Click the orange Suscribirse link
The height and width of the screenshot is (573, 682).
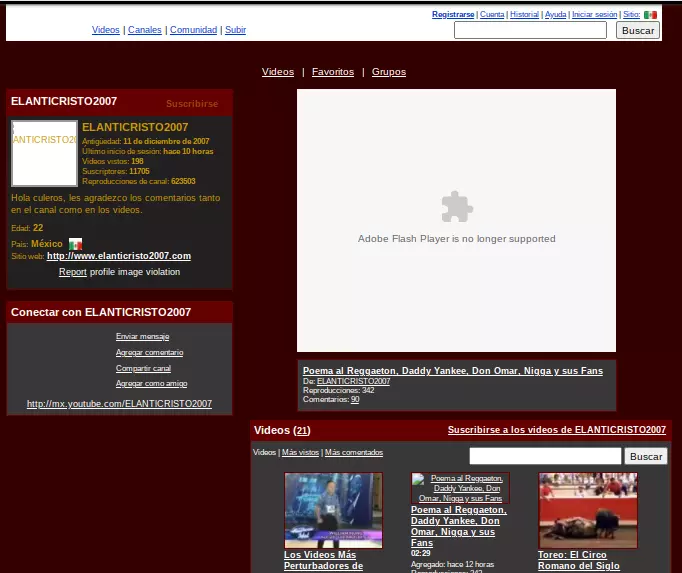coord(192,104)
